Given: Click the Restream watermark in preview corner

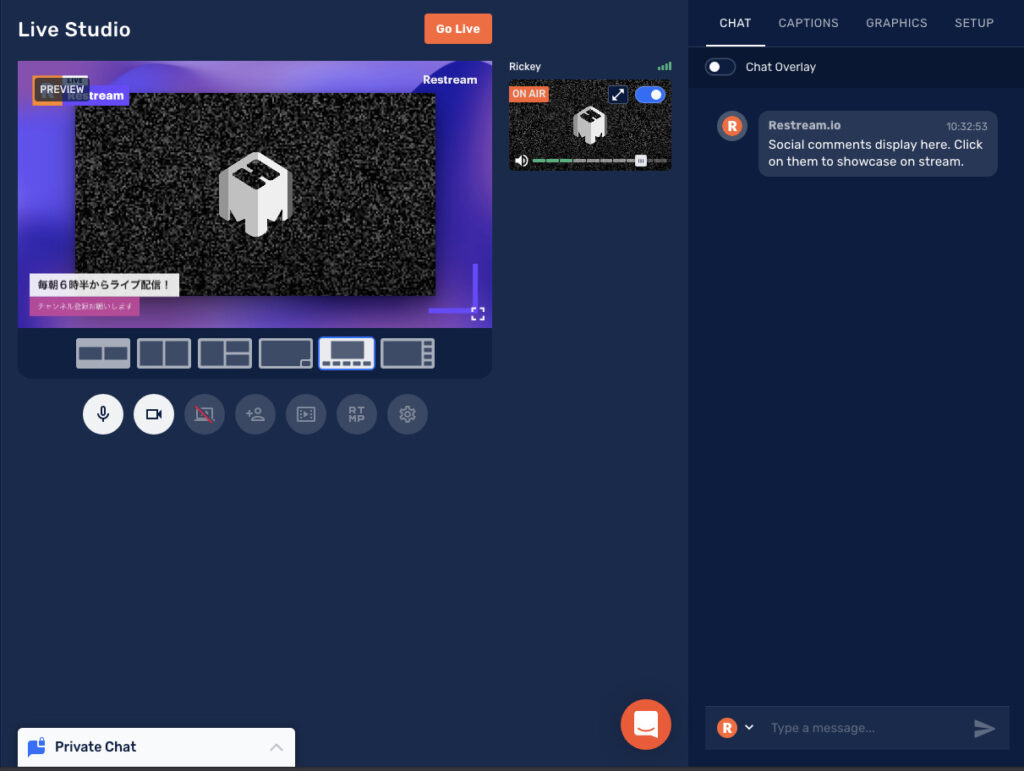Looking at the screenshot, I should (450, 80).
